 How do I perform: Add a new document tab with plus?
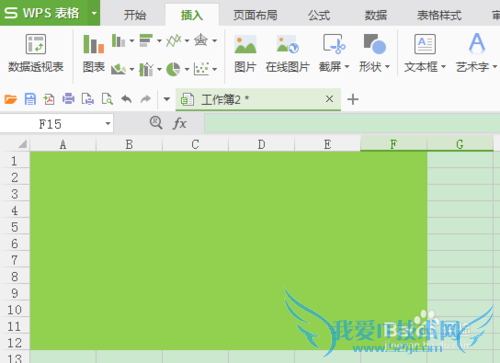tap(353, 99)
